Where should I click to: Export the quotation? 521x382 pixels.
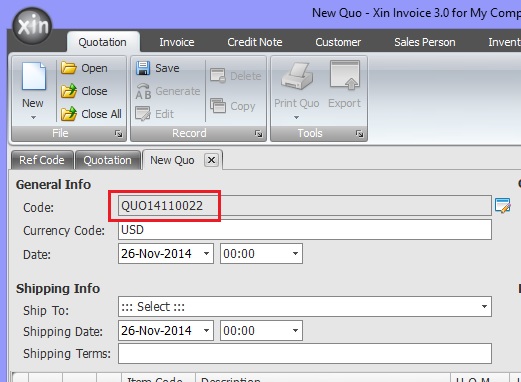click(344, 85)
